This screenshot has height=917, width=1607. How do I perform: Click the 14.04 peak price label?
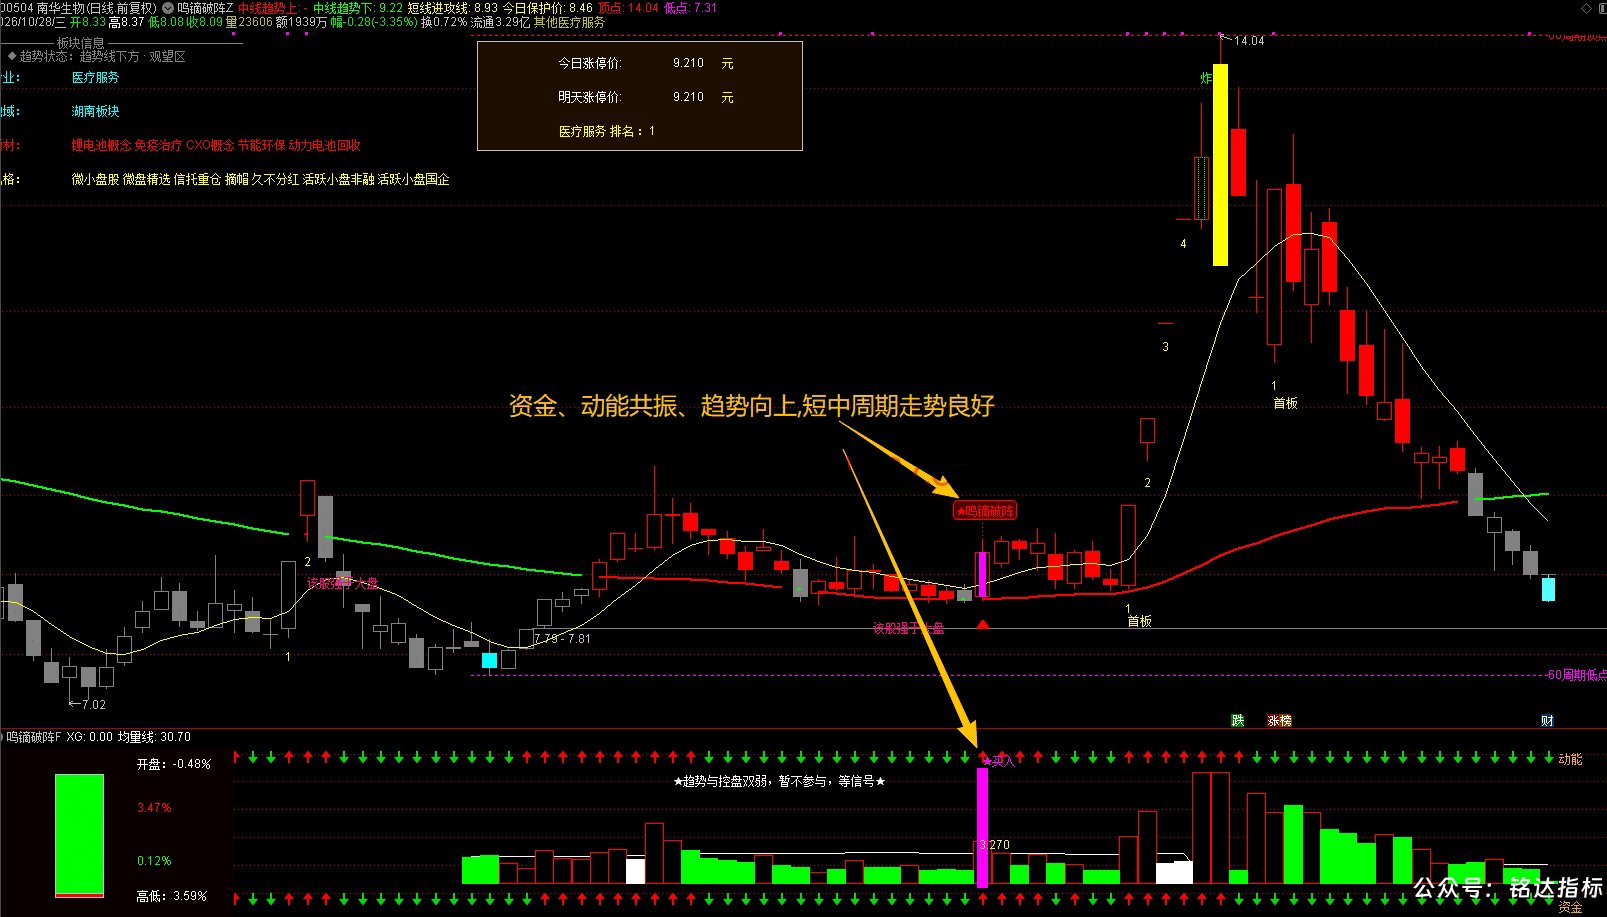[1249, 41]
